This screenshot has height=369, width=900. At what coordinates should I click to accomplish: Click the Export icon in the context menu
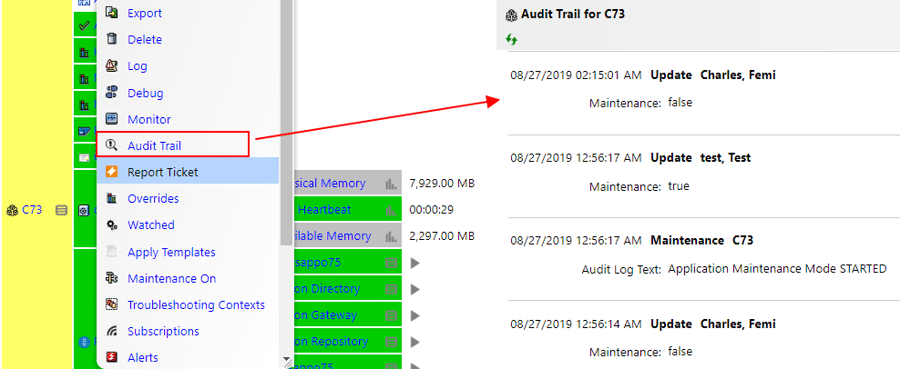pyautogui.click(x=112, y=13)
